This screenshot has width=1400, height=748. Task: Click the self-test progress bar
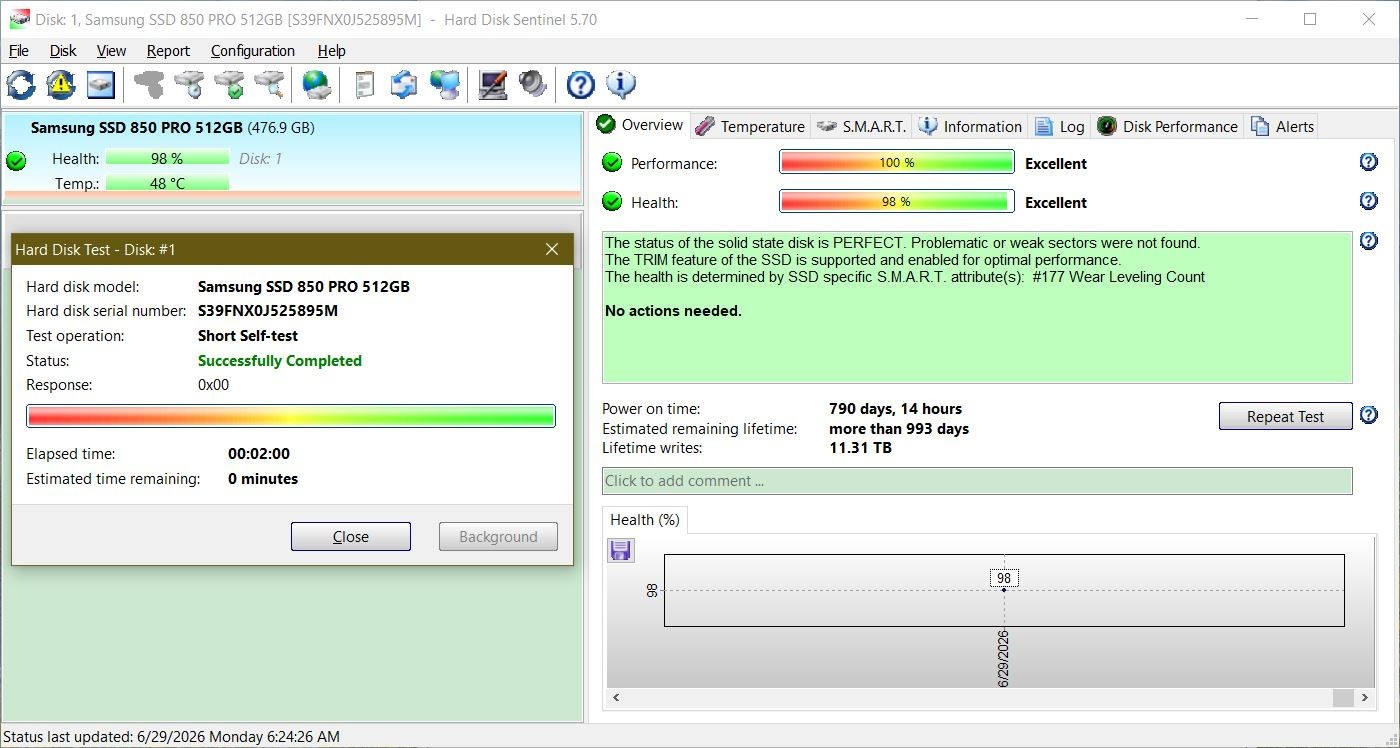pyautogui.click(x=290, y=416)
